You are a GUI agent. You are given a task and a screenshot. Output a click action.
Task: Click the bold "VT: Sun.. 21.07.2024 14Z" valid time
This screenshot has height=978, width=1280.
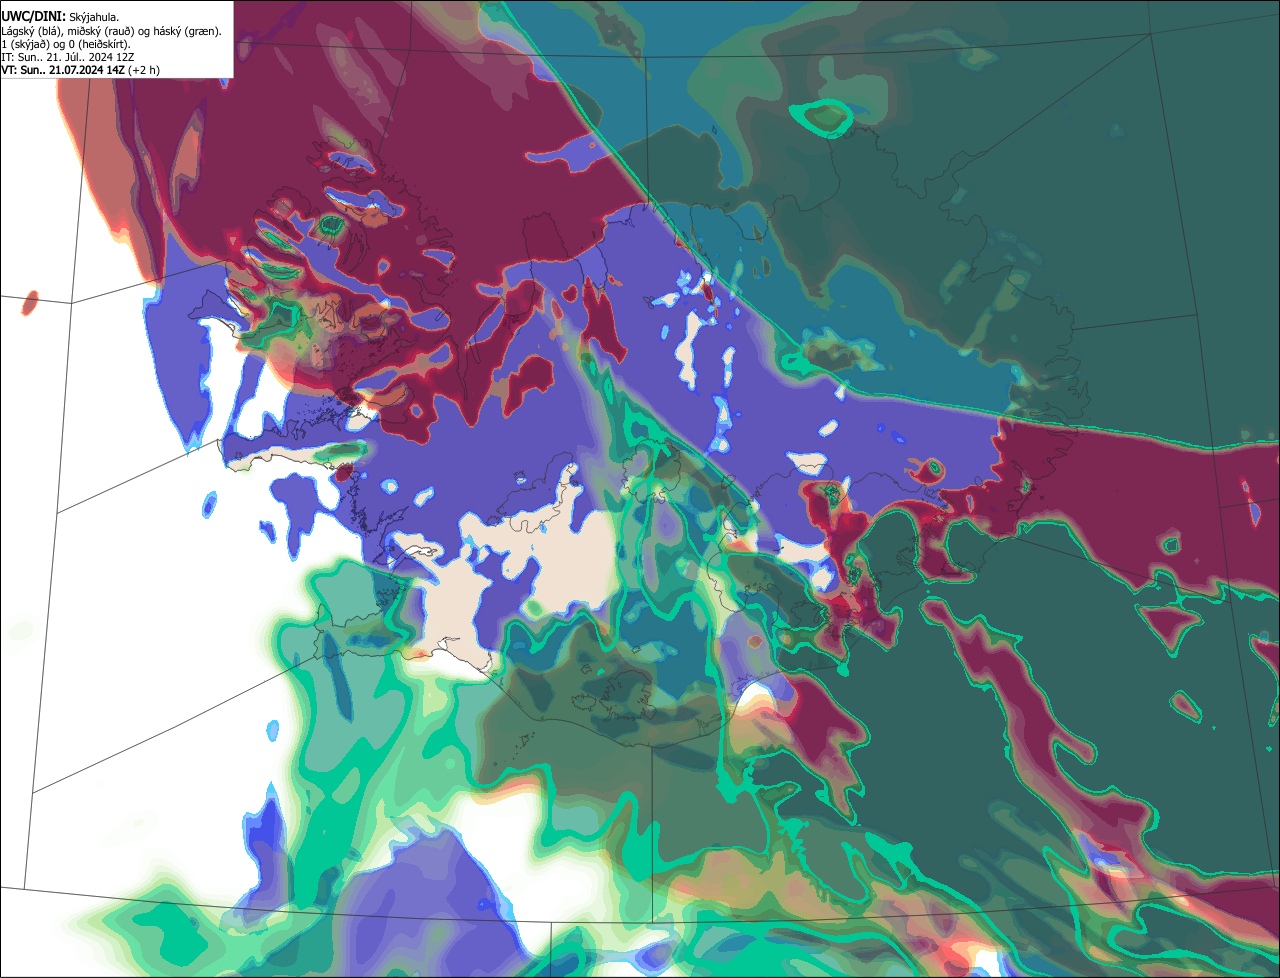click(63, 70)
